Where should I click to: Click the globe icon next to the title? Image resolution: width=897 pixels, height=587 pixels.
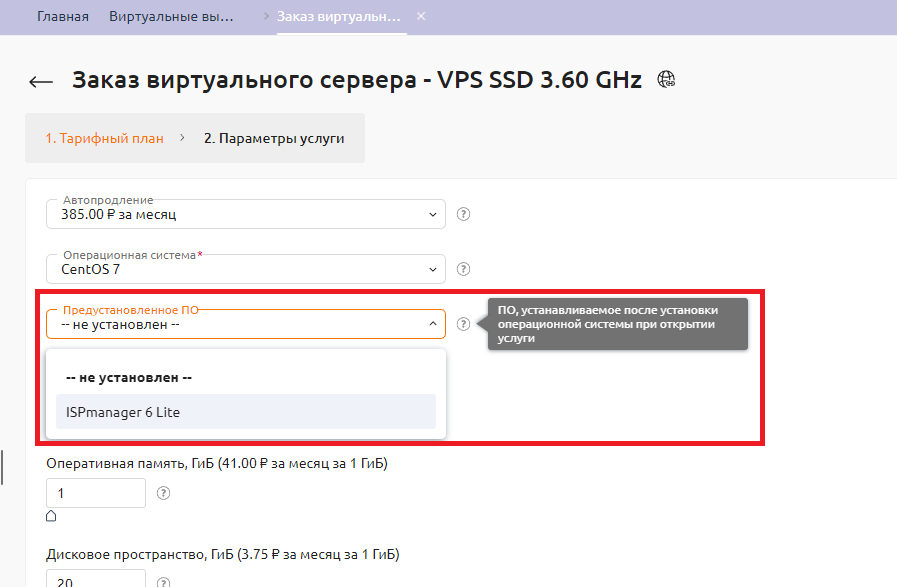click(666, 80)
